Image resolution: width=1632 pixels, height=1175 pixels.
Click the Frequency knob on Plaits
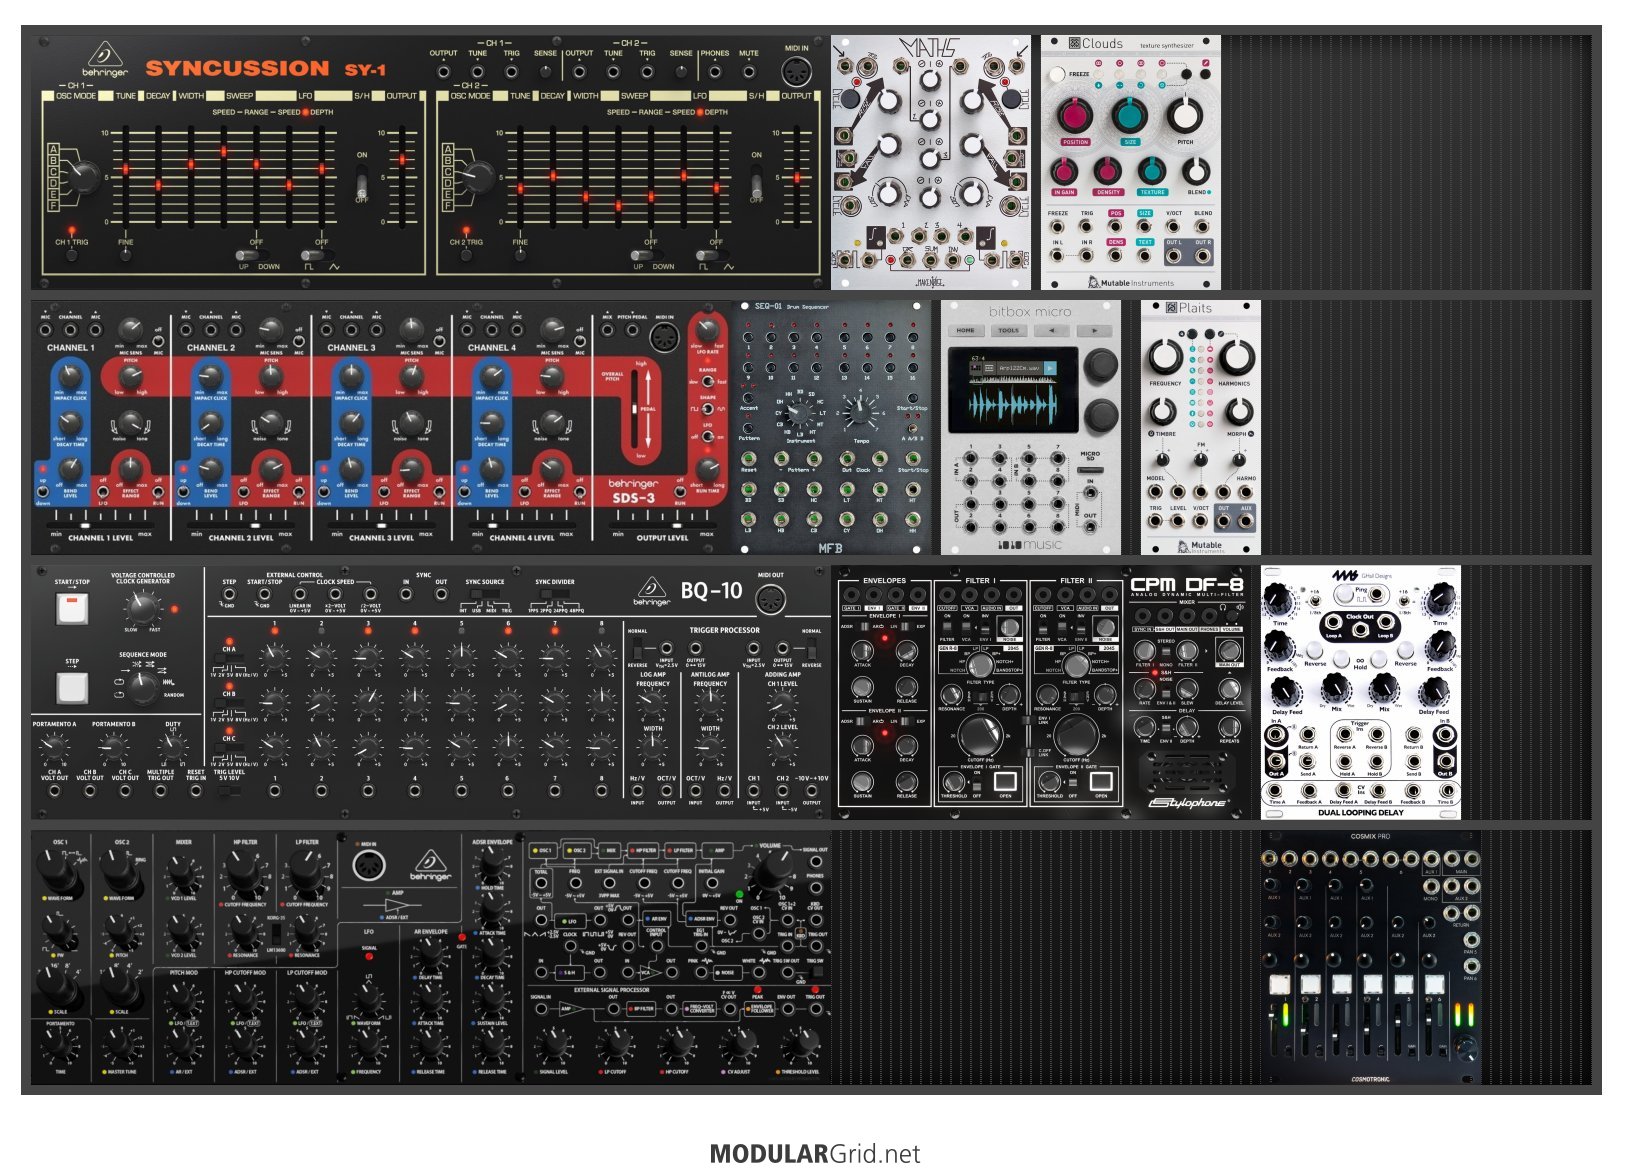click(x=1166, y=355)
